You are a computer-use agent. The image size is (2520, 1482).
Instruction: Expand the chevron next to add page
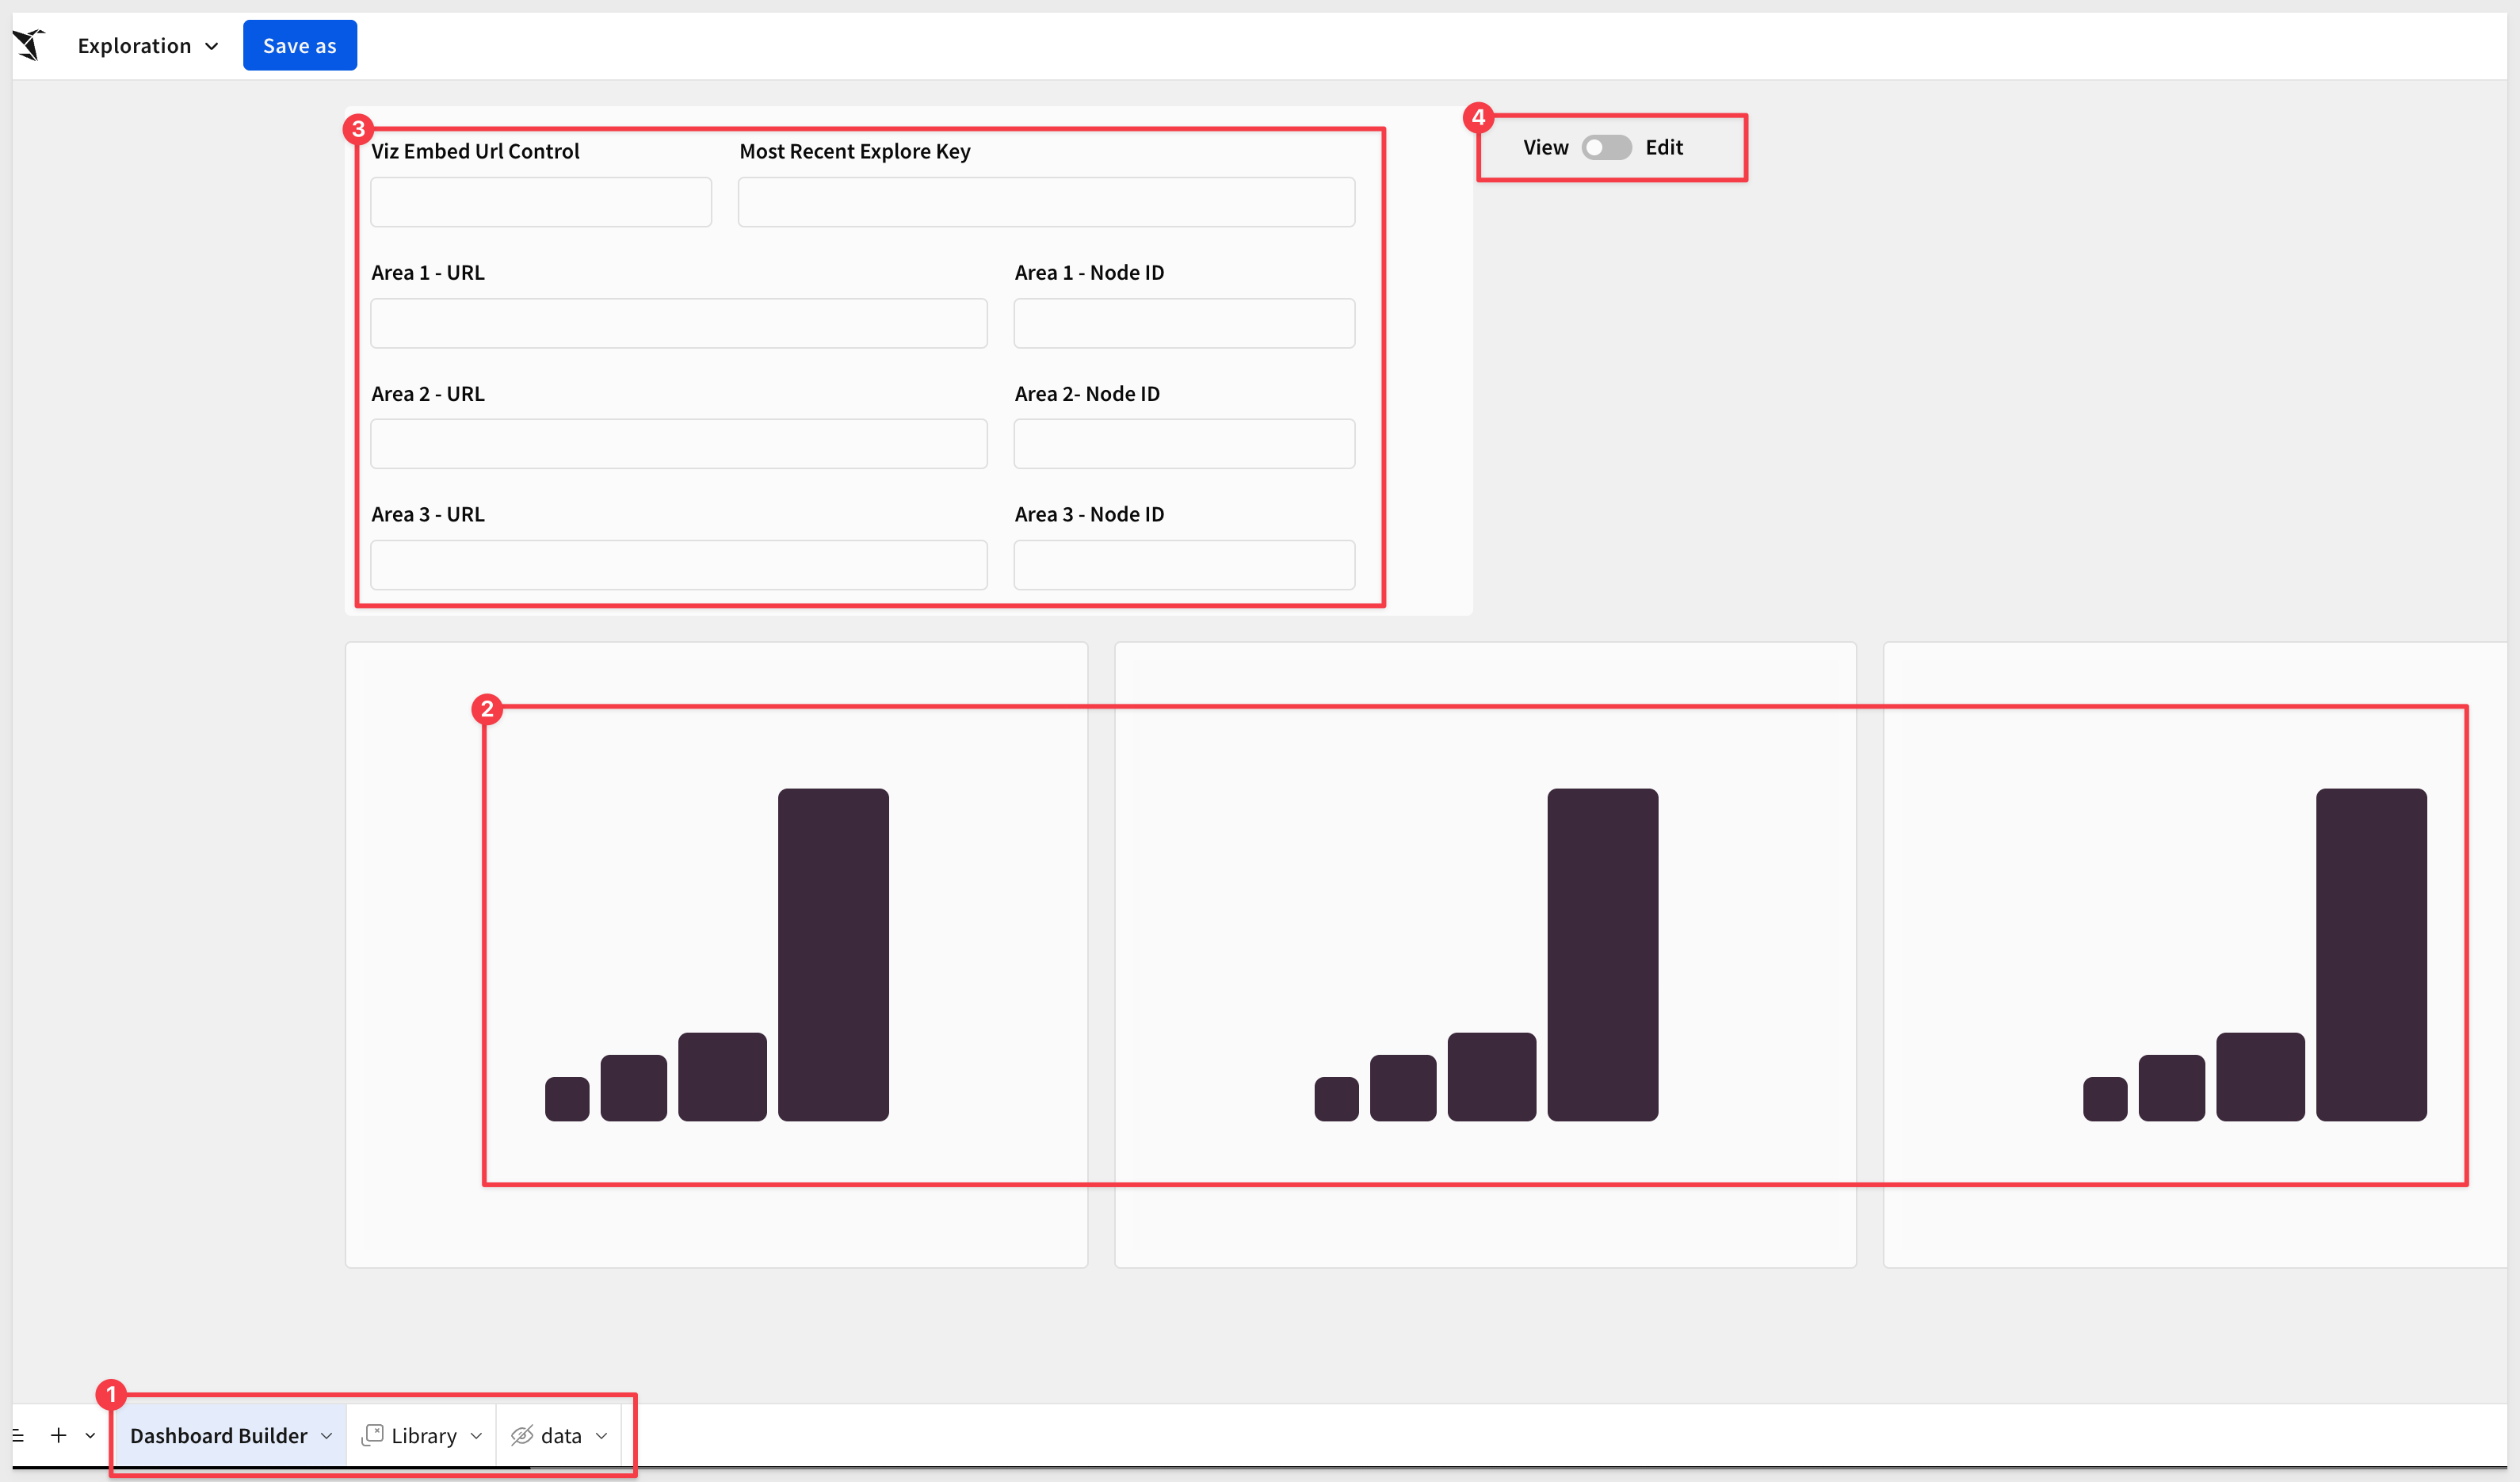pos(90,1436)
